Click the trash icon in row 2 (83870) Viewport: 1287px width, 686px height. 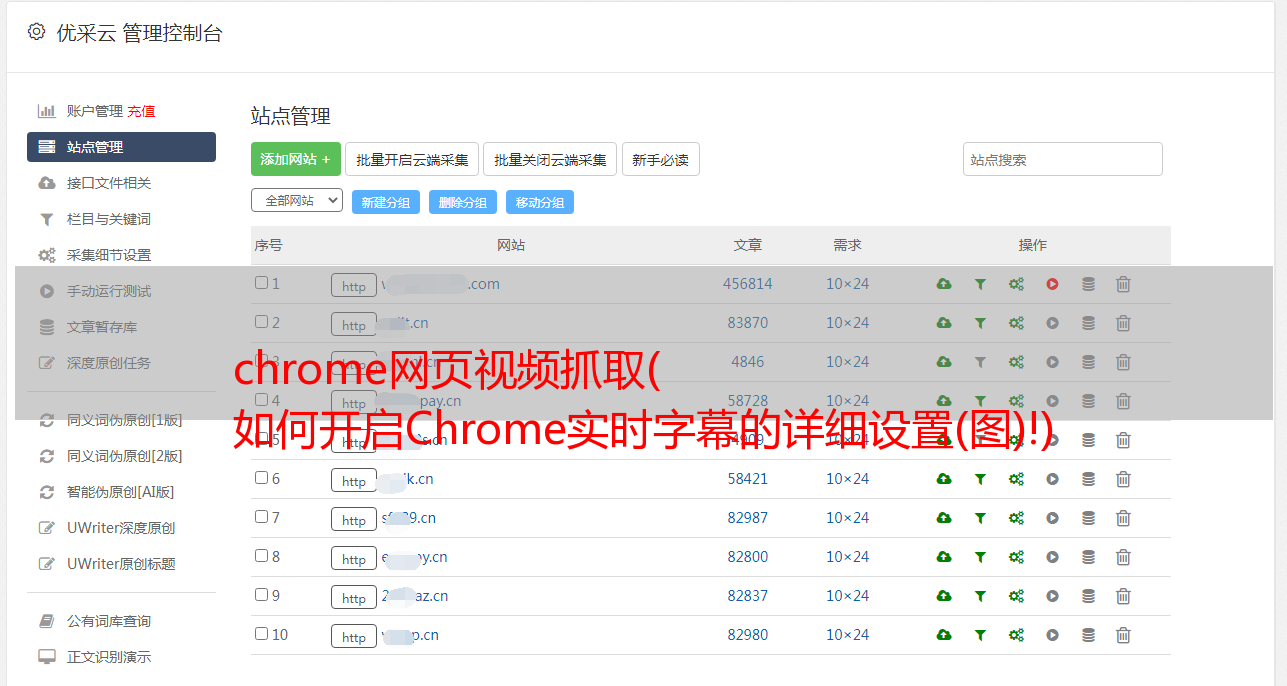[1123, 323]
